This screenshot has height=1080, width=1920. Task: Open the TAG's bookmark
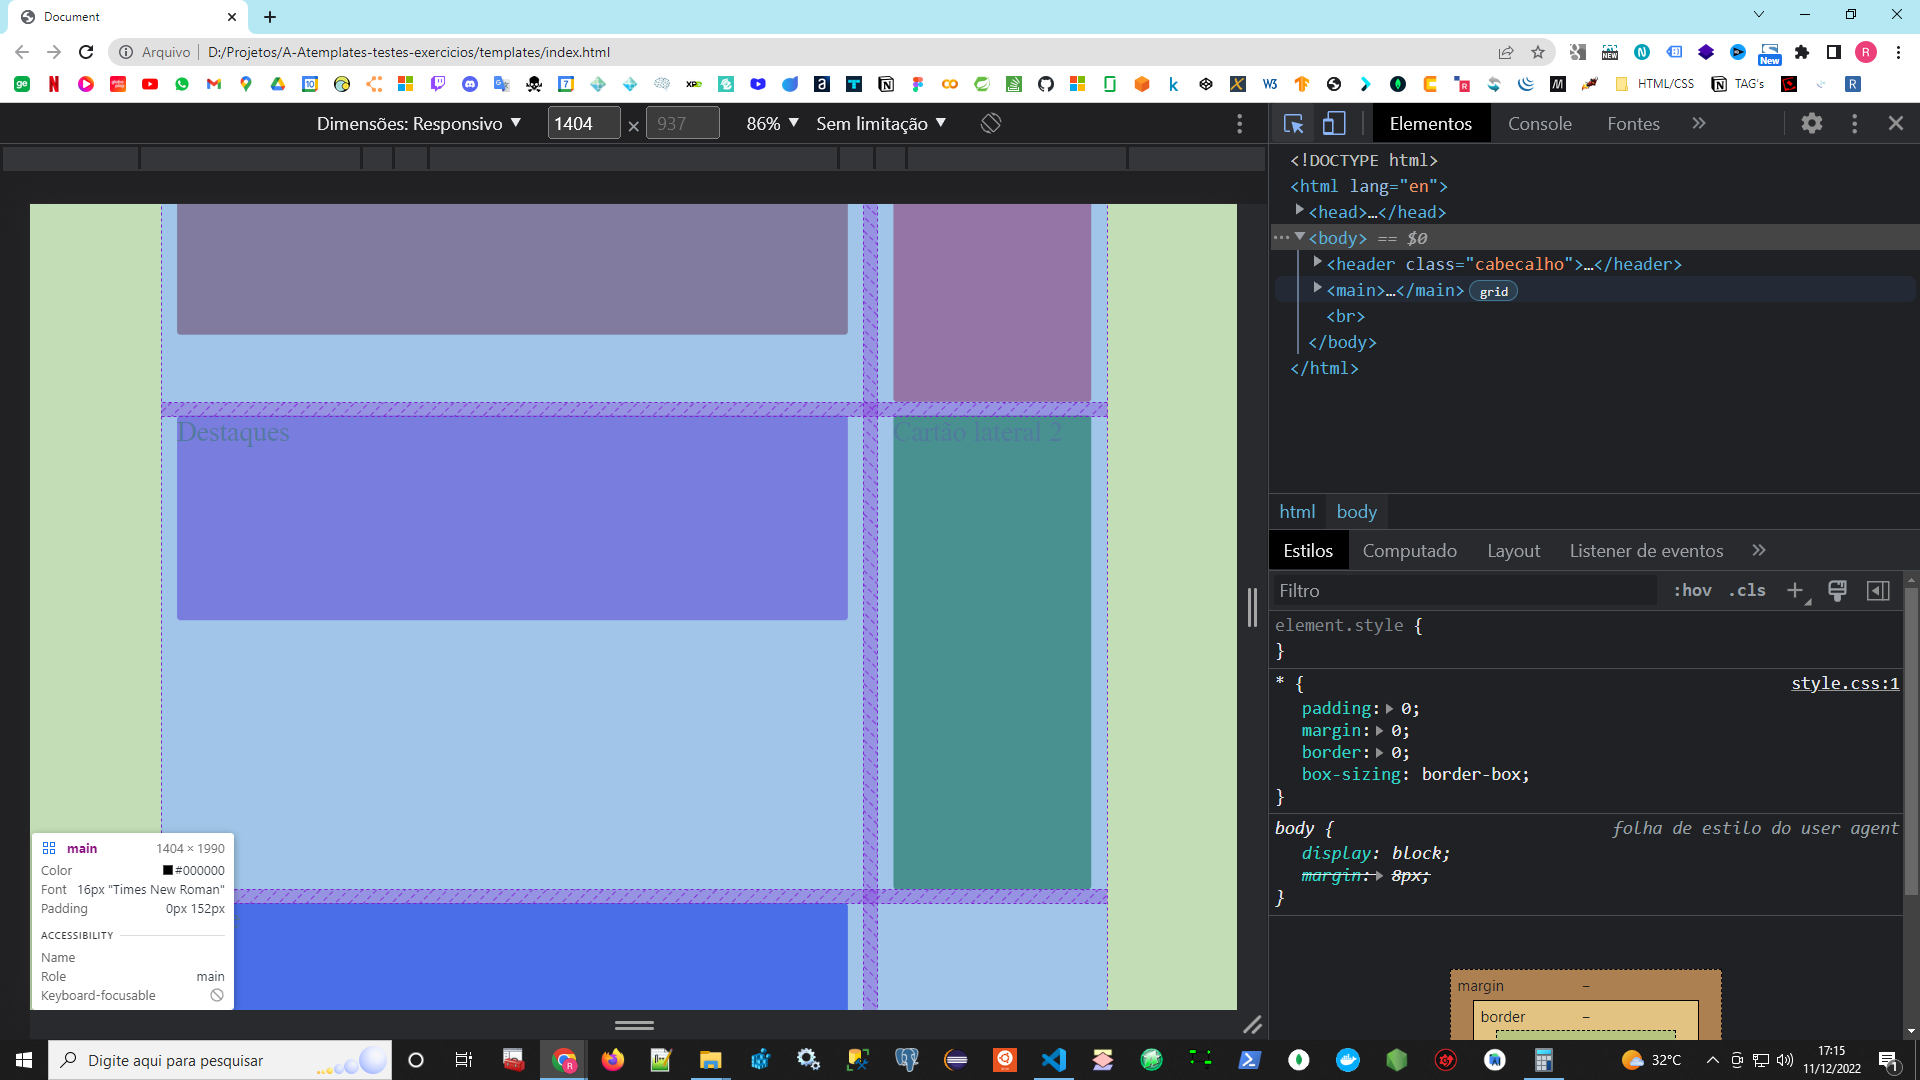pyautogui.click(x=1738, y=84)
